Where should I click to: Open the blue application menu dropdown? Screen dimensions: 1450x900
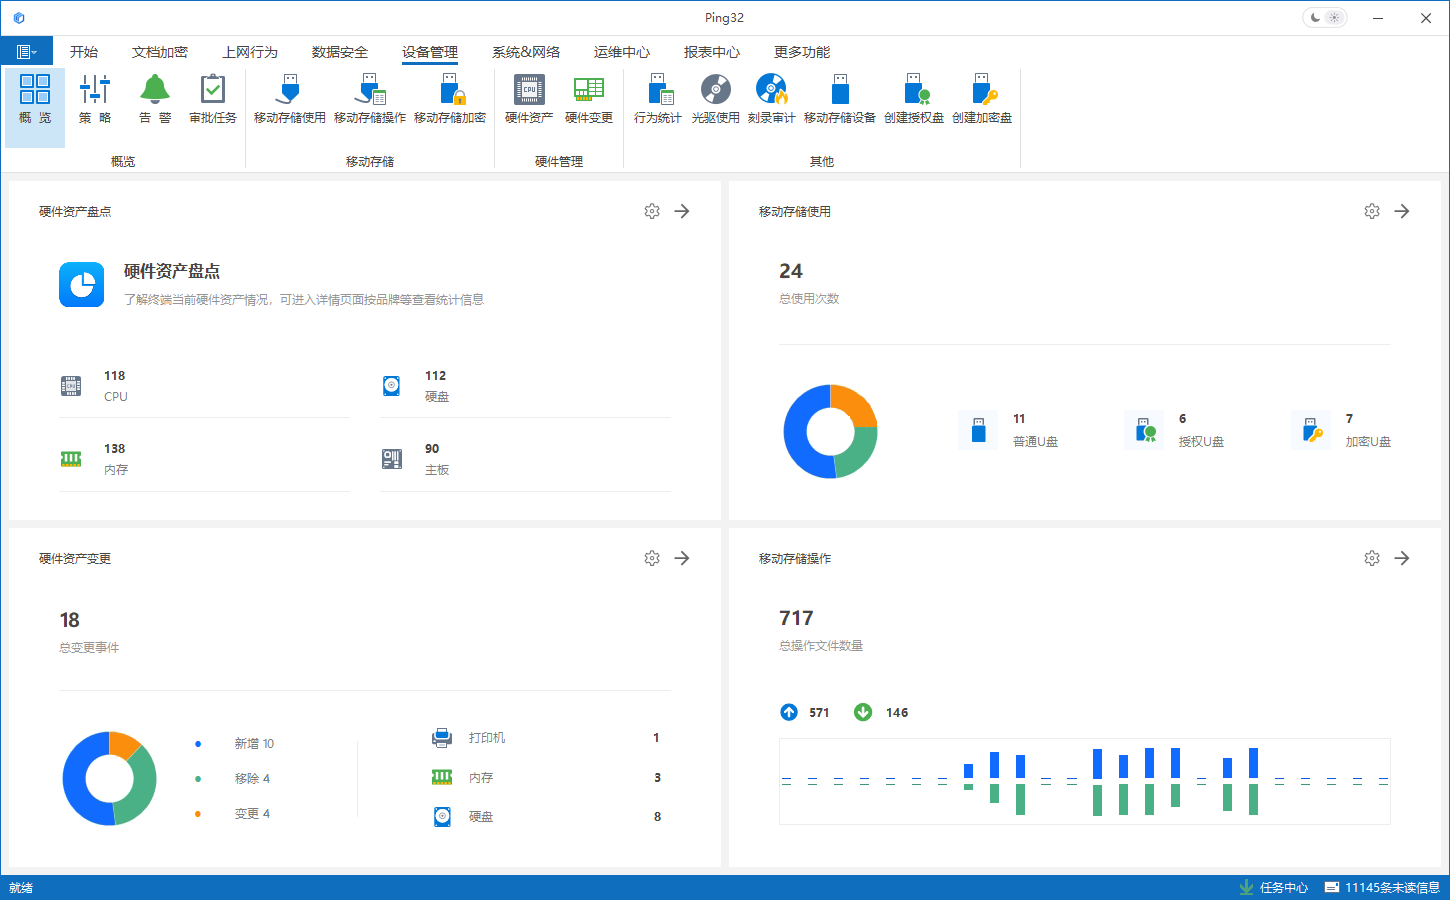coord(27,52)
